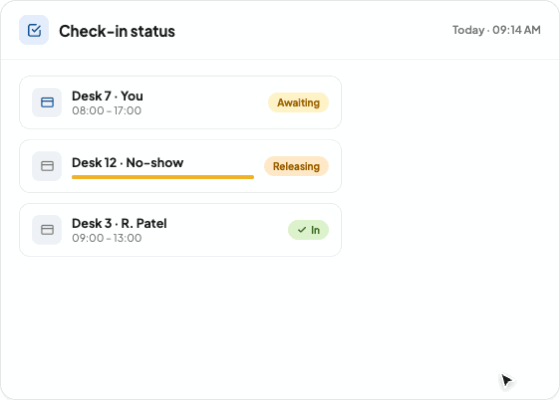560x400 pixels.
Task: Click the 08:00 – 17:00 time range
Action: 107,111
